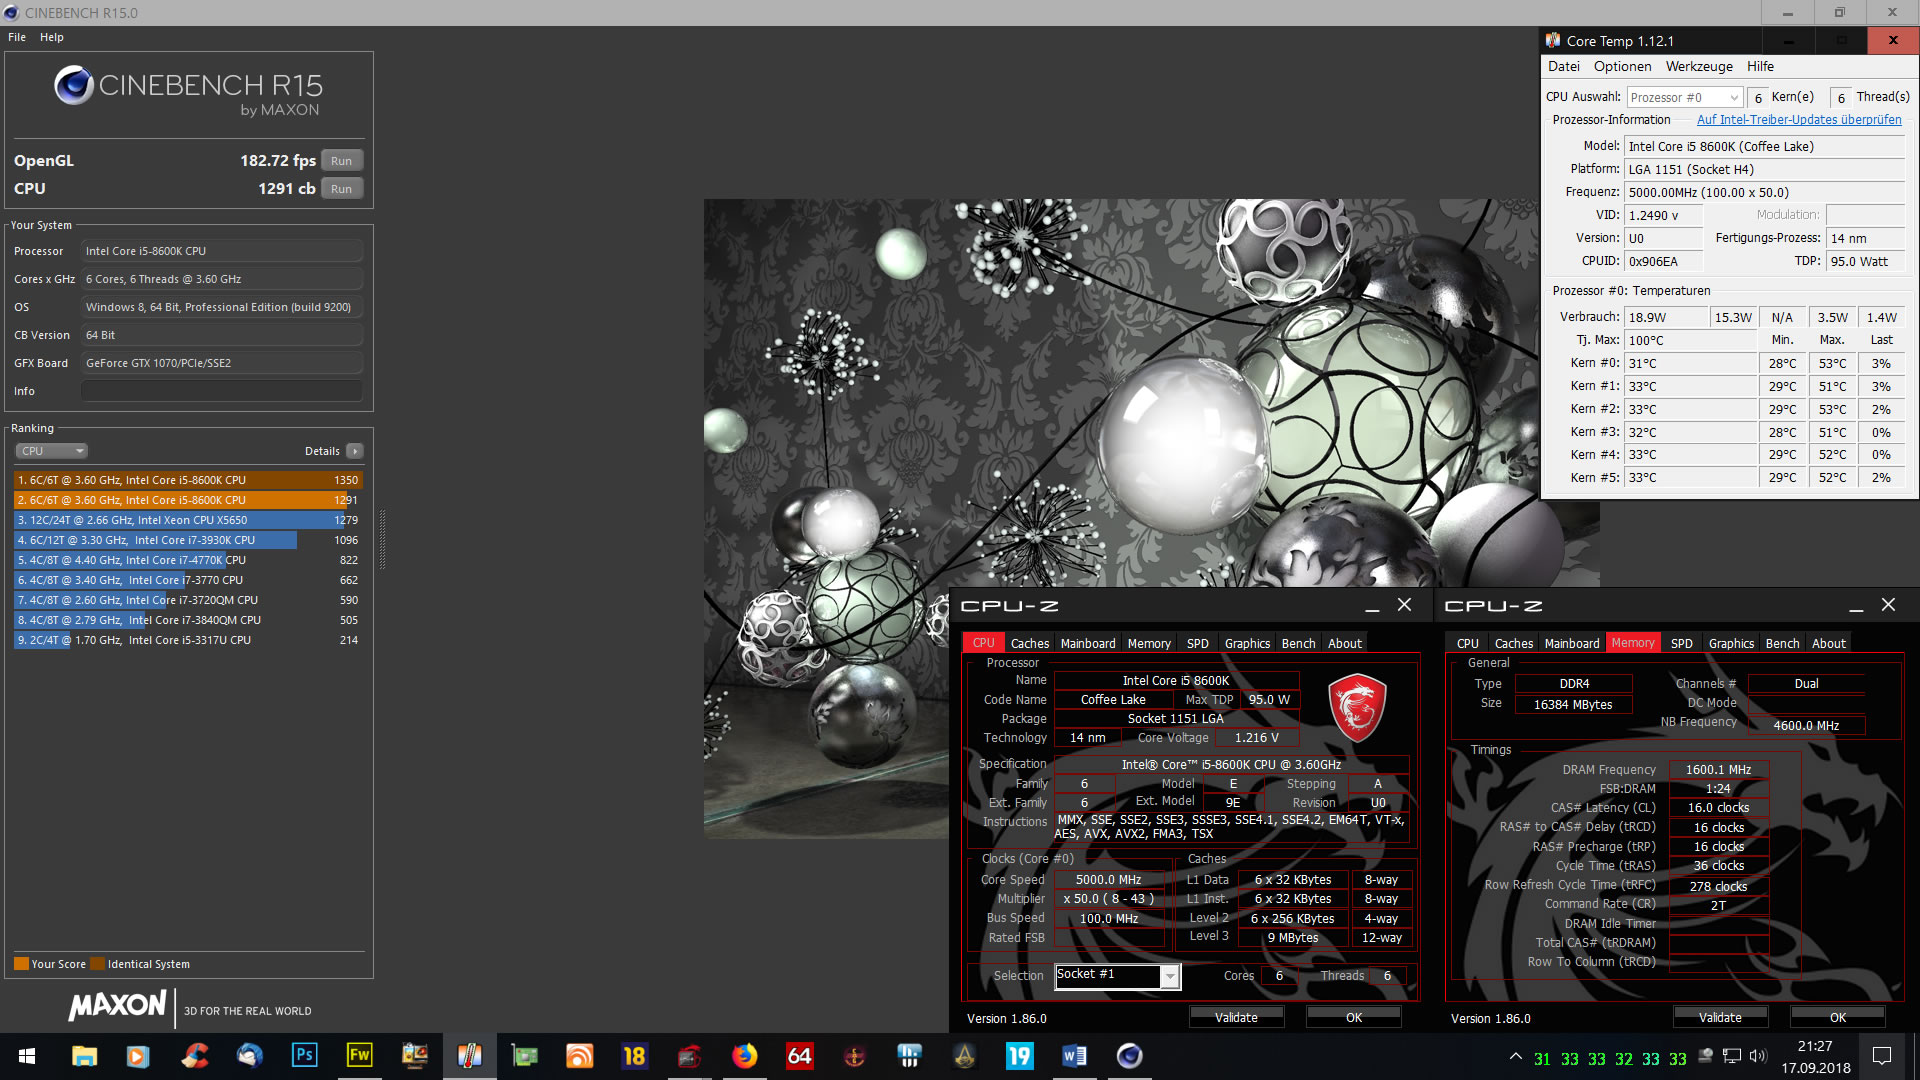Open the Cinebench File menu

coord(17,37)
